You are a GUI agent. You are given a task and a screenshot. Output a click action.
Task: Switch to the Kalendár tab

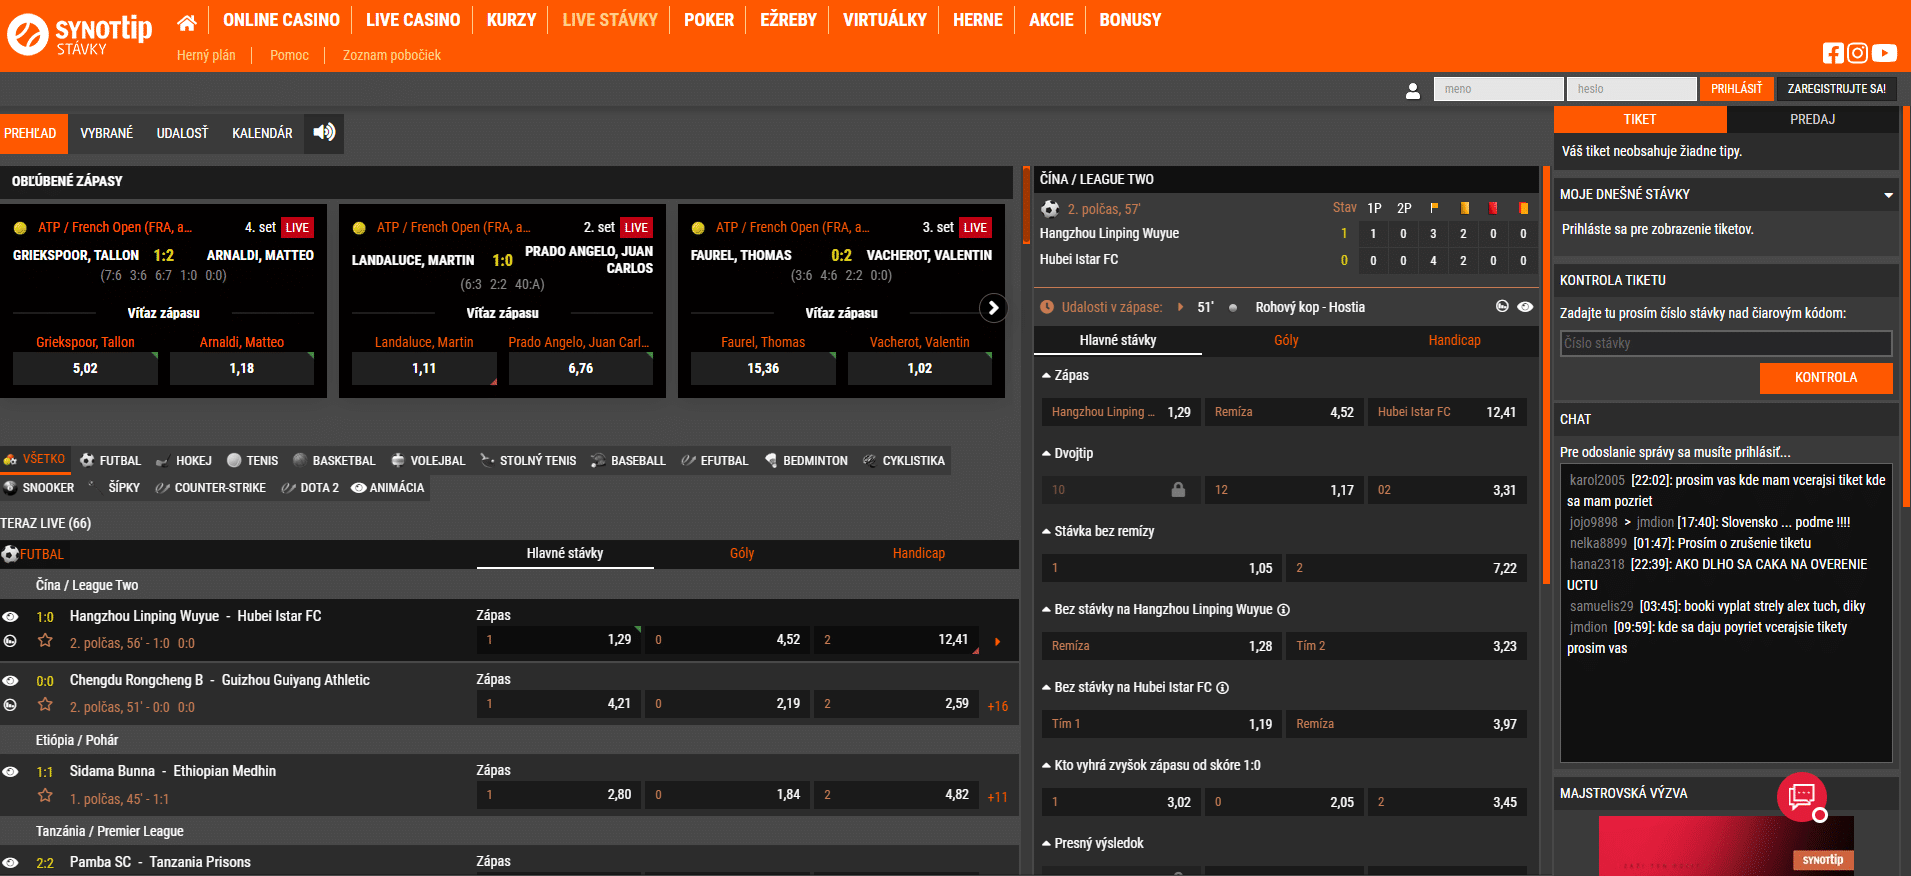click(262, 133)
